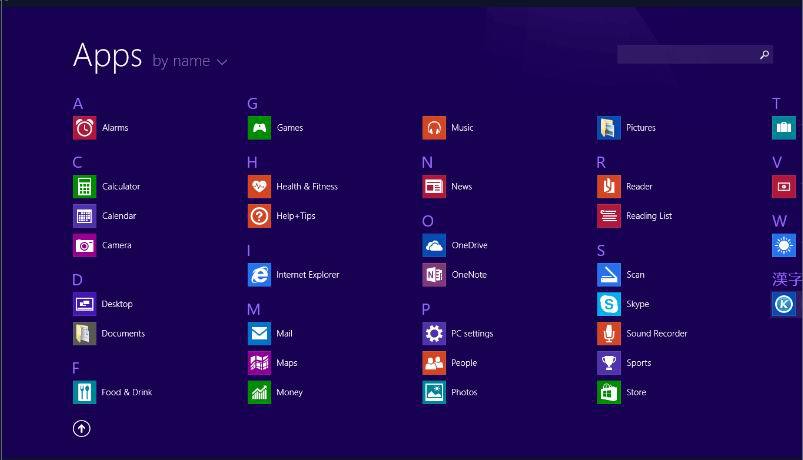Click the 'Food & Drink' label
The width and height of the screenshot is (803, 460).
(127, 392)
